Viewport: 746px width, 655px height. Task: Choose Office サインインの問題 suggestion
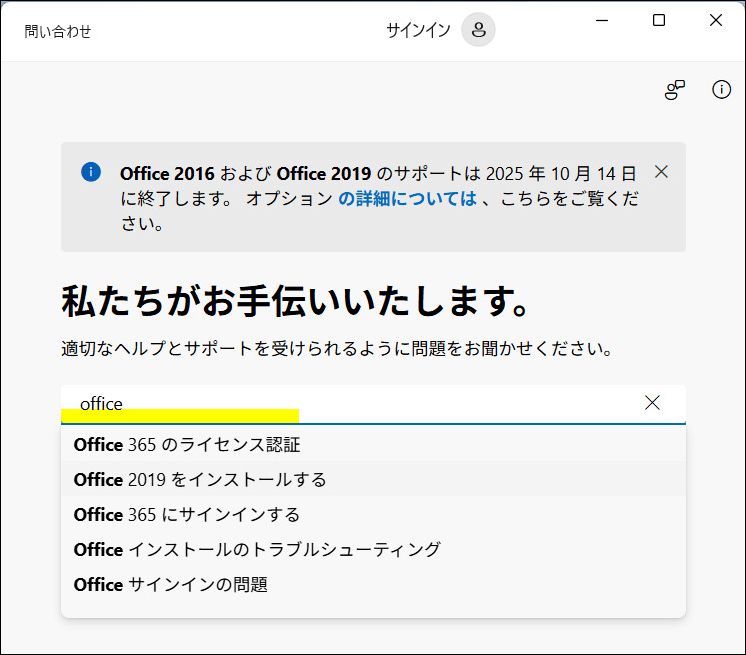point(373,585)
